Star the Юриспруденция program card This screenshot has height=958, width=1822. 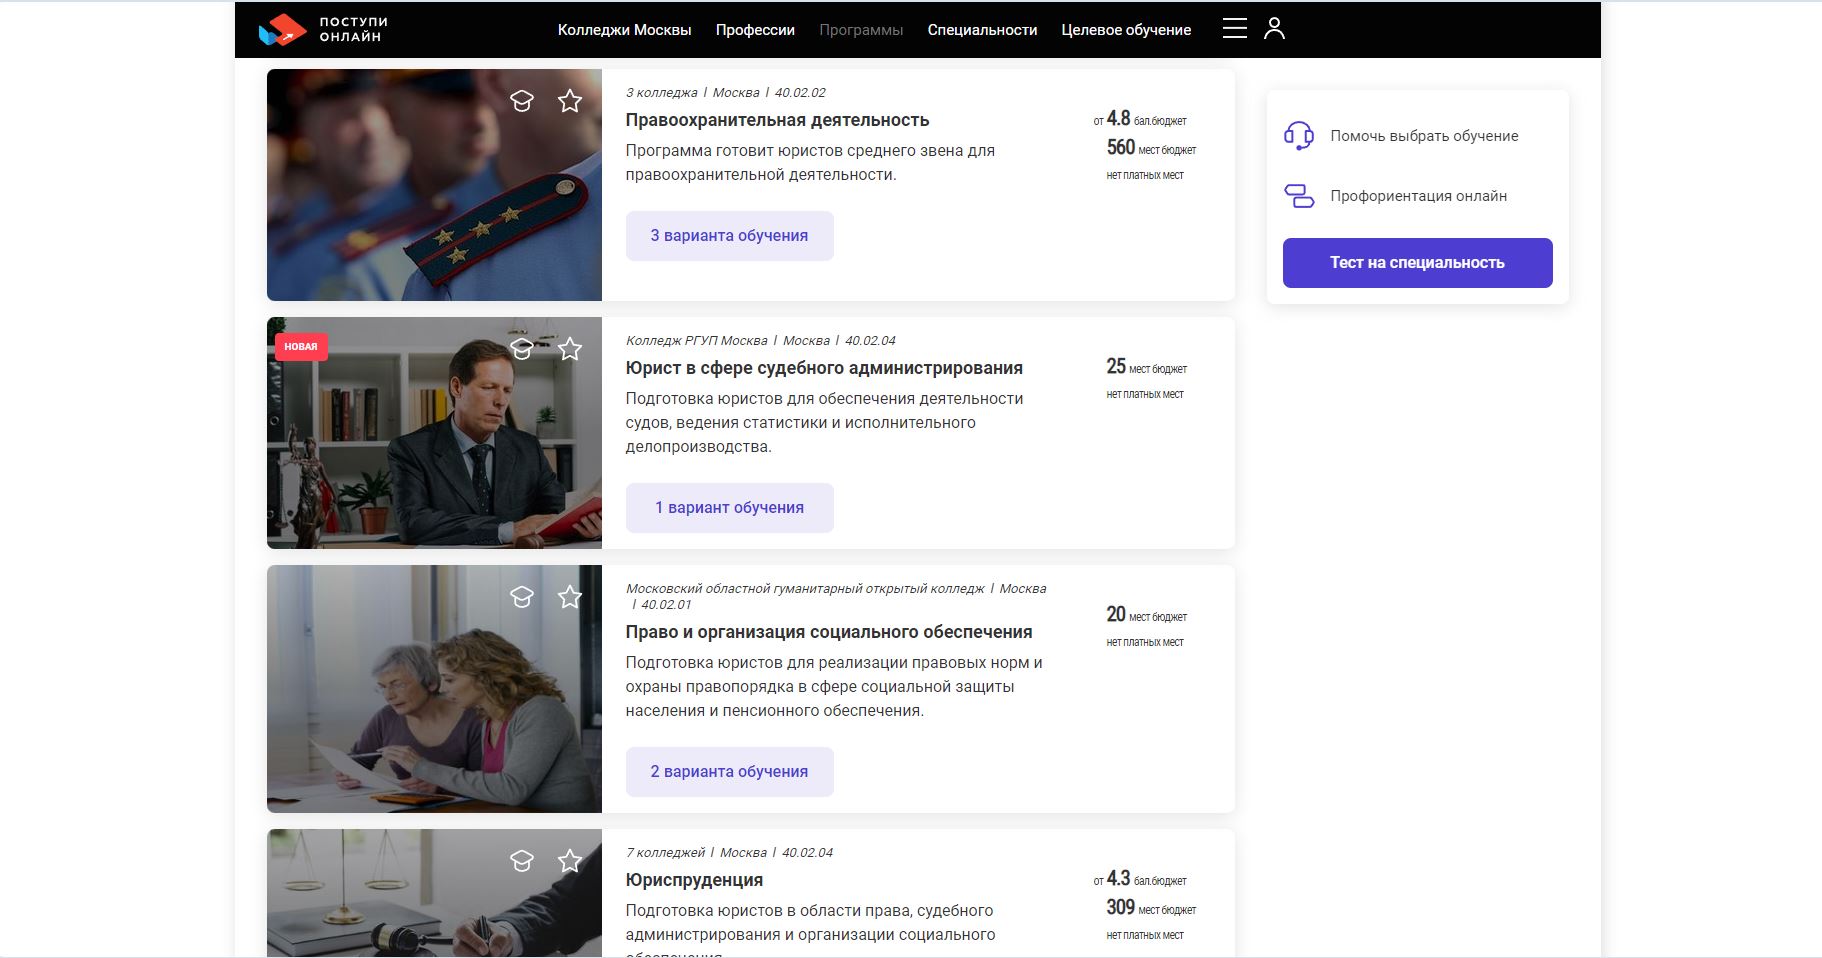click(570, 861)
